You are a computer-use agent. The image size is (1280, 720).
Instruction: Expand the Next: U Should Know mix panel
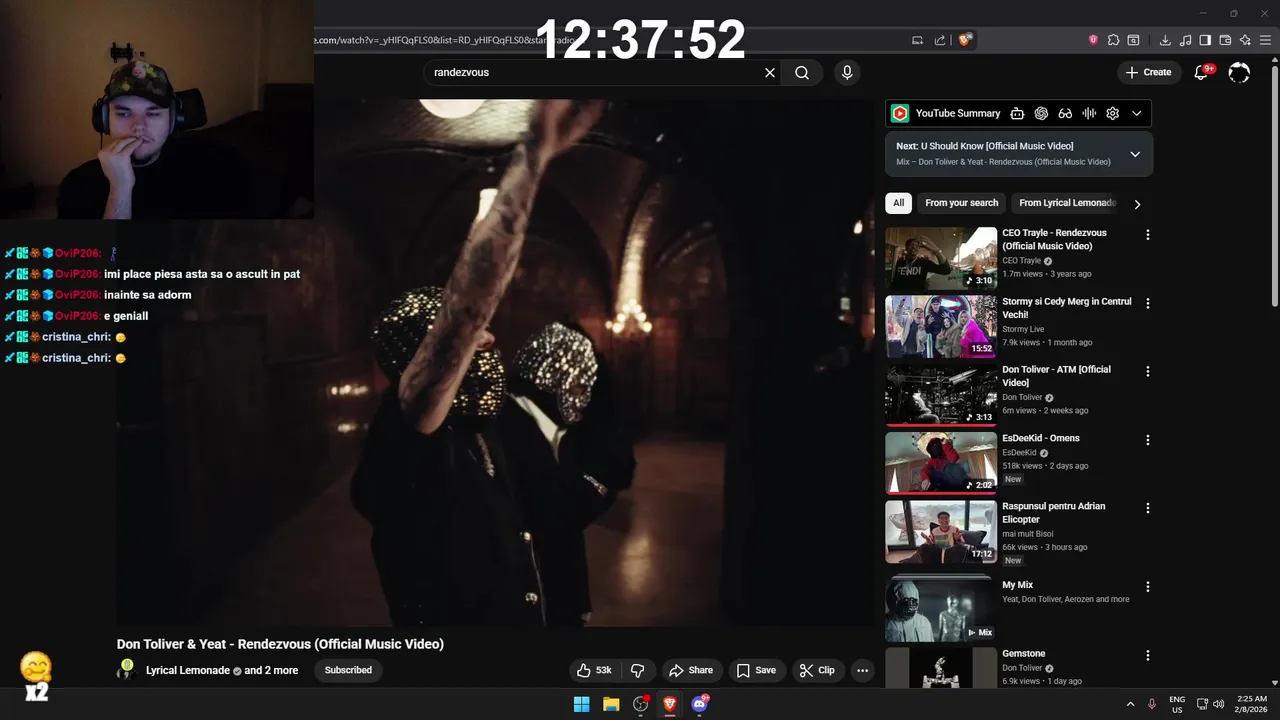click(1135, 154)
